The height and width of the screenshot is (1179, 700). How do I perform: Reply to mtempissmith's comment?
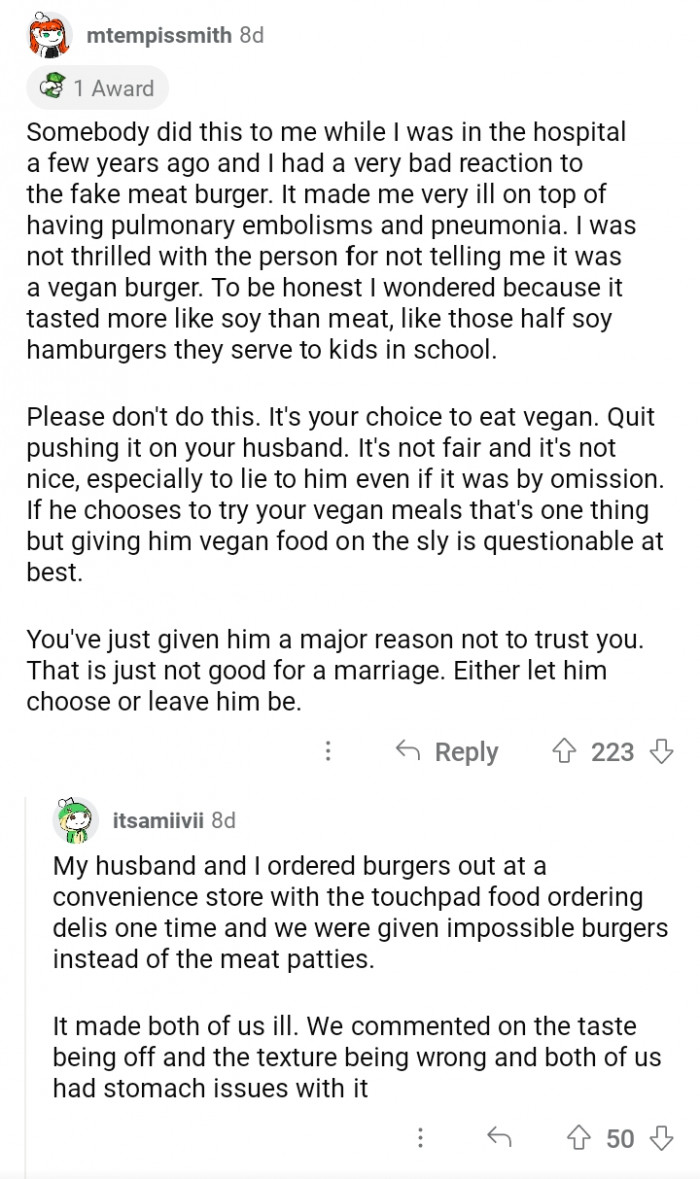pos(448,751)
